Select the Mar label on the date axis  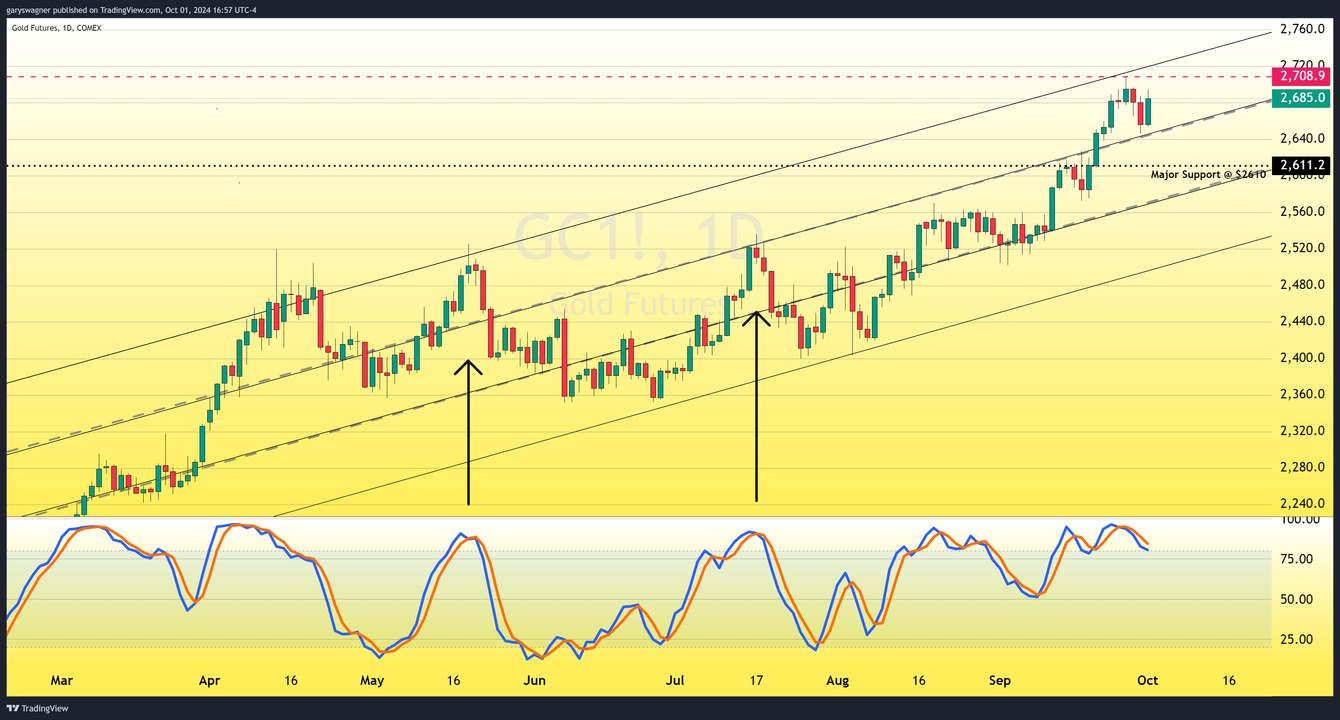(62, 680)
